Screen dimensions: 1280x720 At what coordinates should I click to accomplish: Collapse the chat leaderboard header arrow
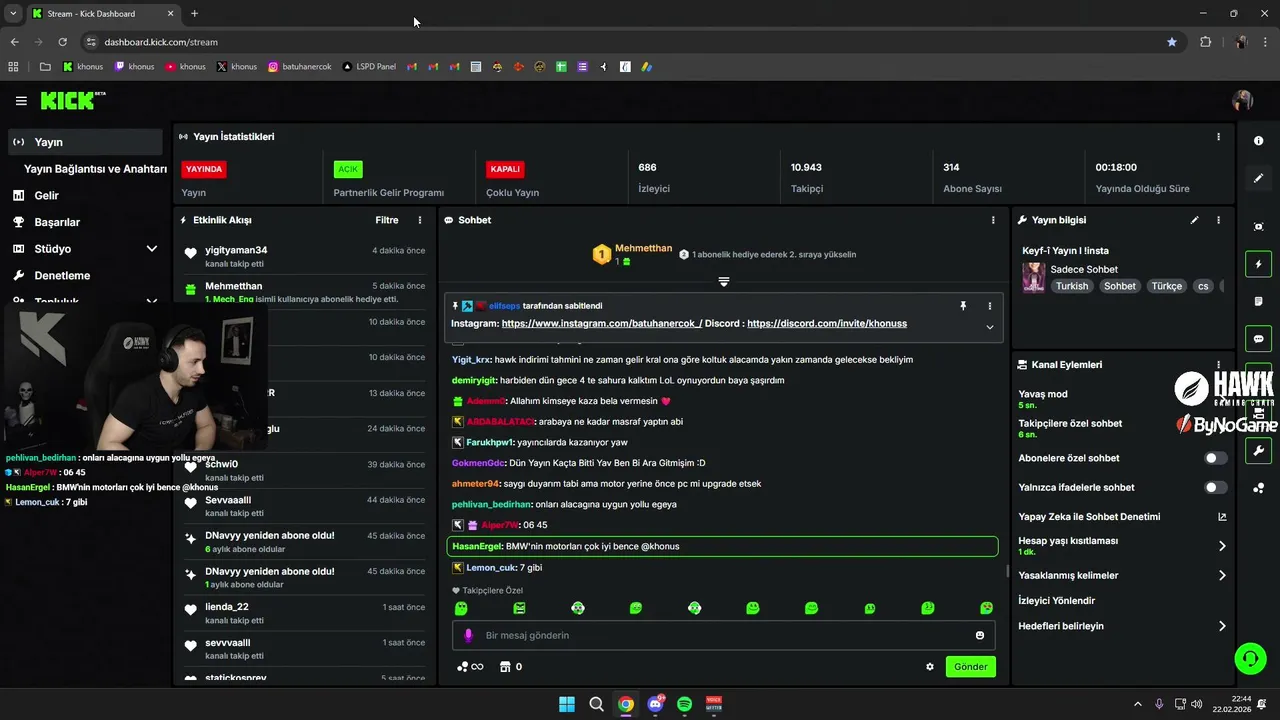(723, 282)
